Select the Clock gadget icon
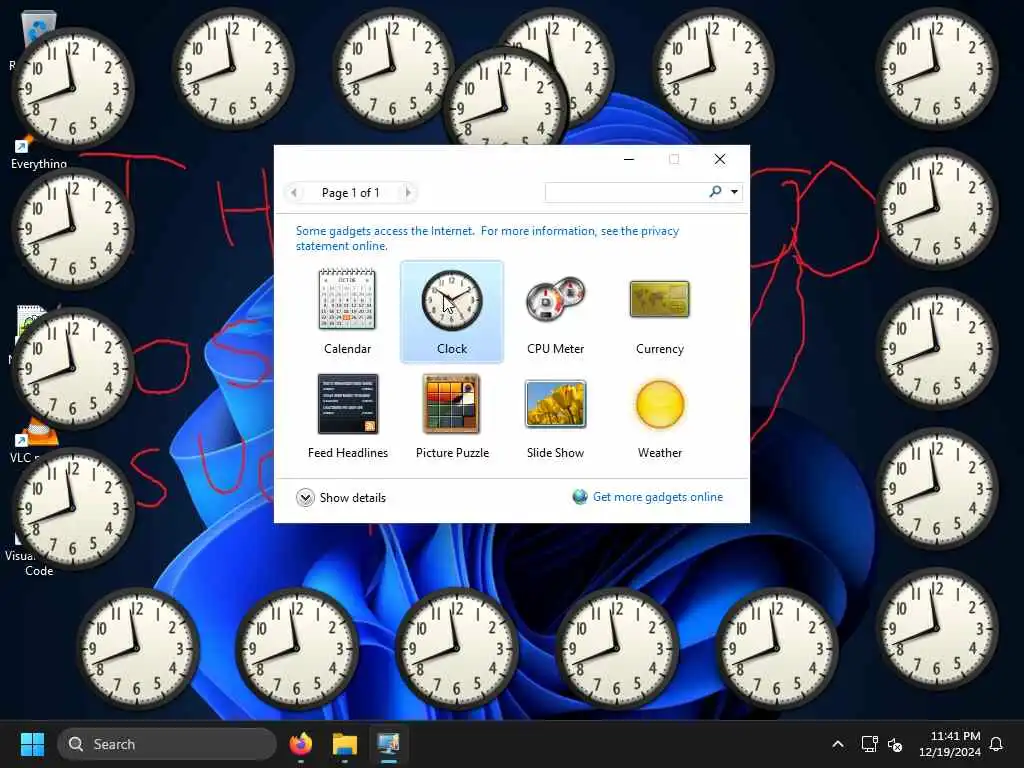Viewport: 1024px width, 768px height. [x=452, y=301]
